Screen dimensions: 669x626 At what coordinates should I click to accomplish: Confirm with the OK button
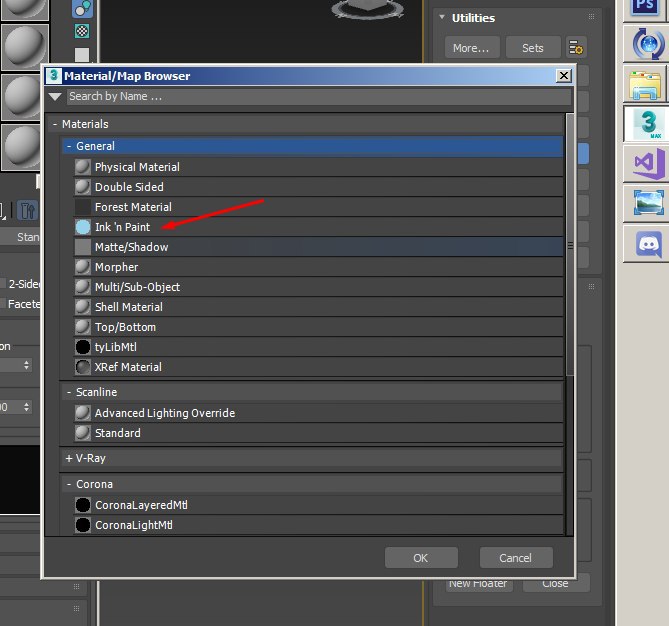click(421, 558)
